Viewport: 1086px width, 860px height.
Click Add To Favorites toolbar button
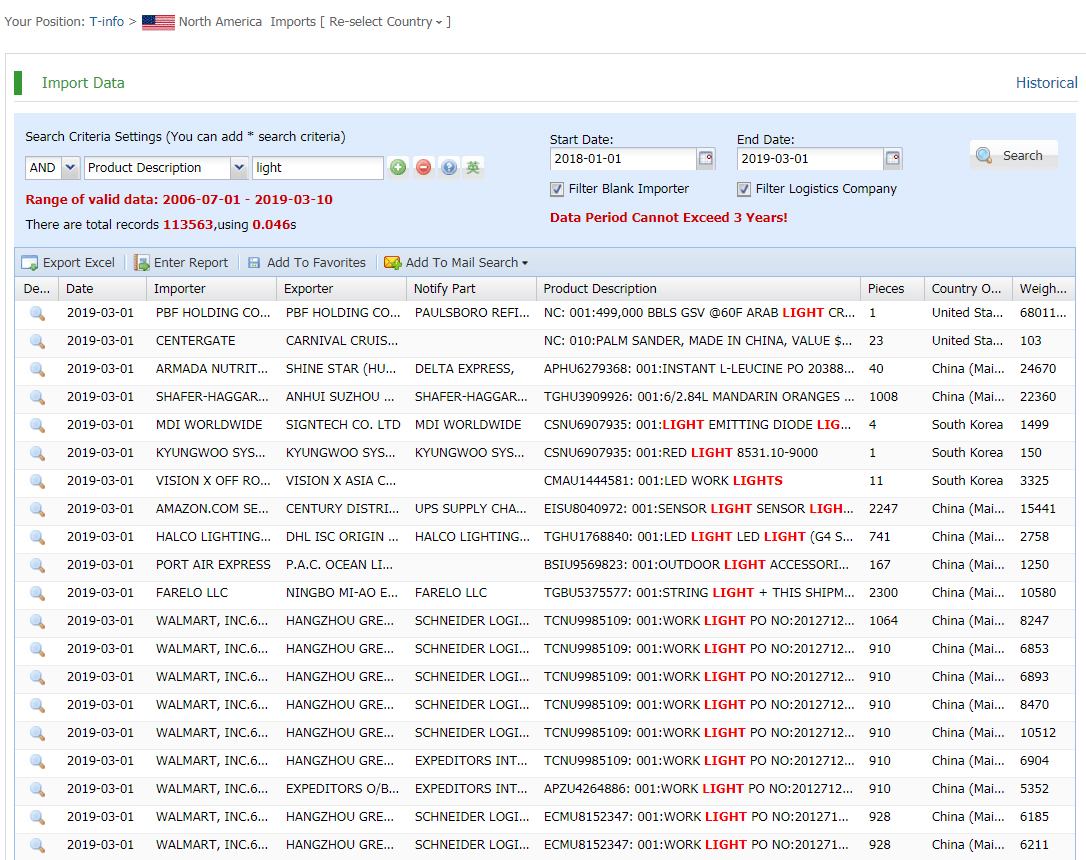(306, 263)
